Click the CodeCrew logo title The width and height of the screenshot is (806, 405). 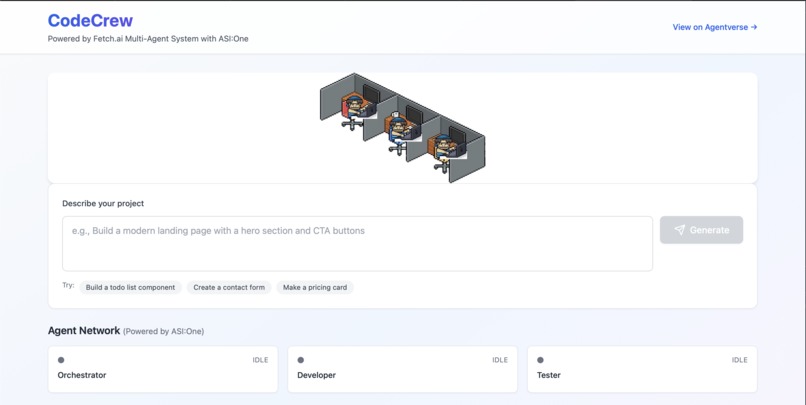point(90,21)
